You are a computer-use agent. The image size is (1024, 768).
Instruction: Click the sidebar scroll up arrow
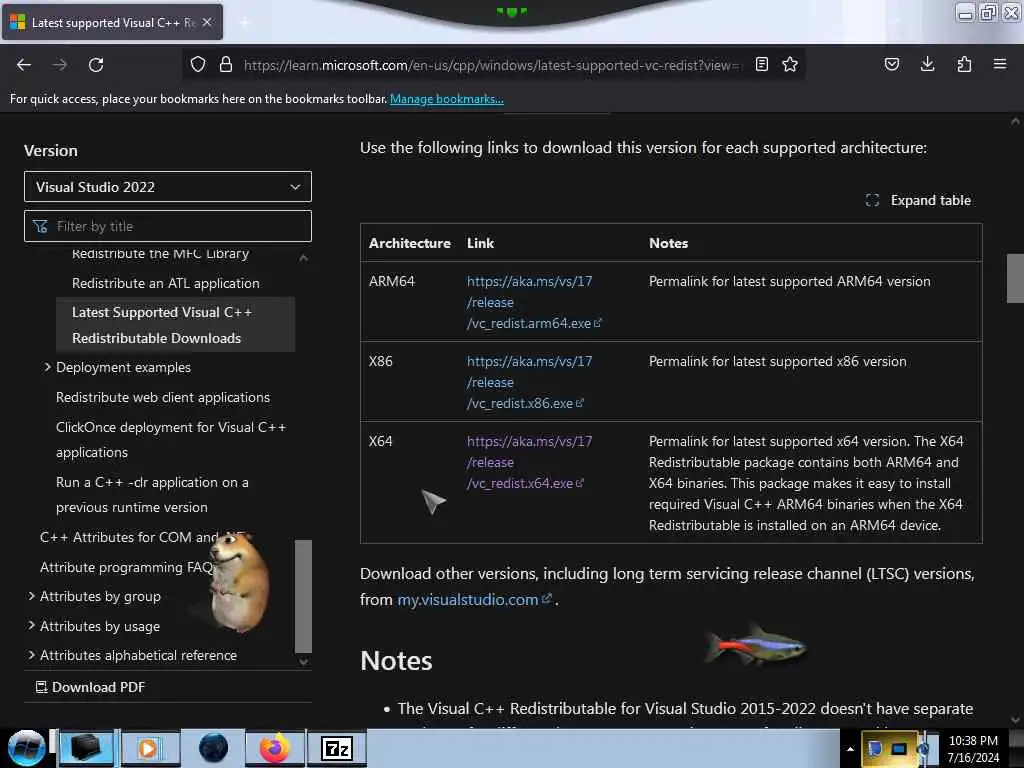pyautogui.click(x=303, y=258)
